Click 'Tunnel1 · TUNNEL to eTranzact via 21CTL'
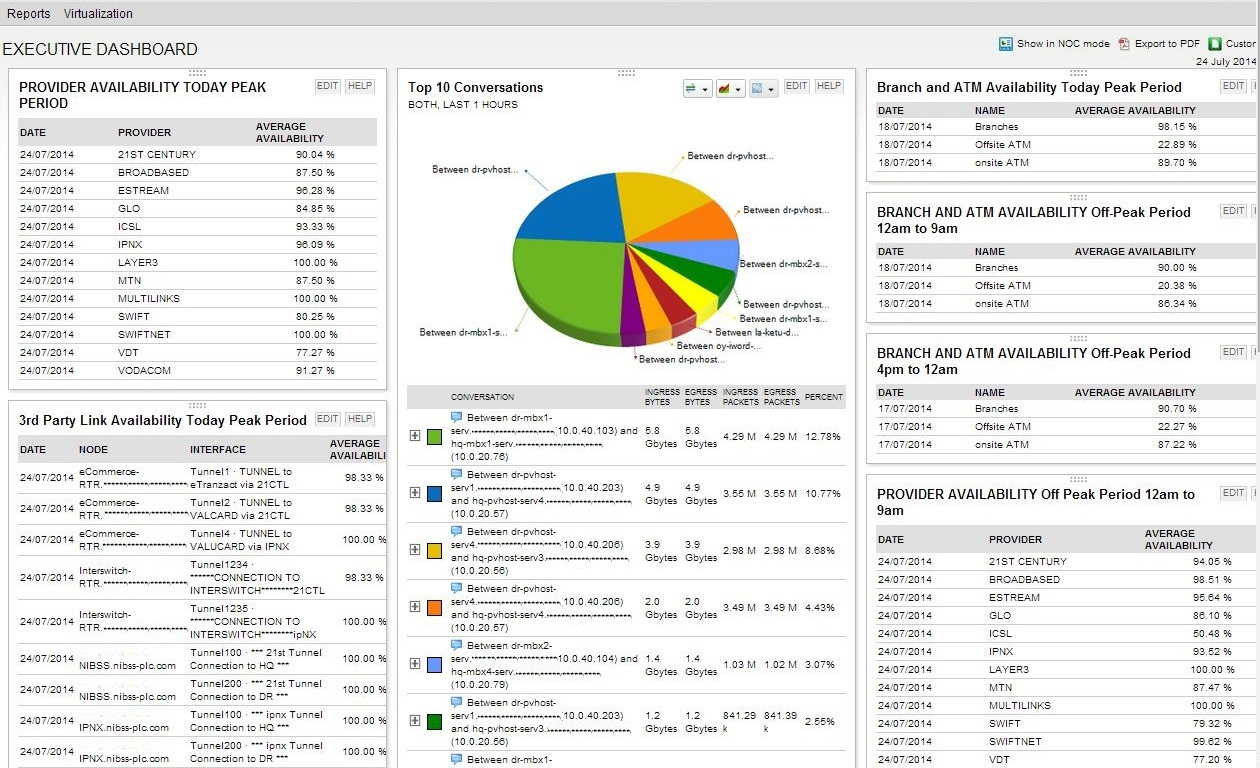The width and height of the screenshot is (1260, 768). point(241,478)
